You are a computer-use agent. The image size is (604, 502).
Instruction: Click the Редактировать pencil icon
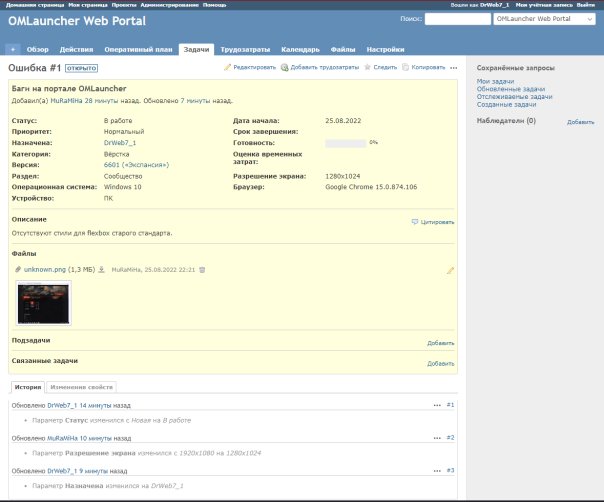pyautogui.click(x=228, y=67)
